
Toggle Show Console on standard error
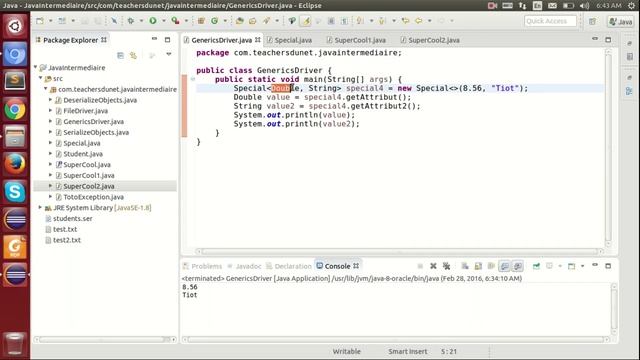point(518,266)
